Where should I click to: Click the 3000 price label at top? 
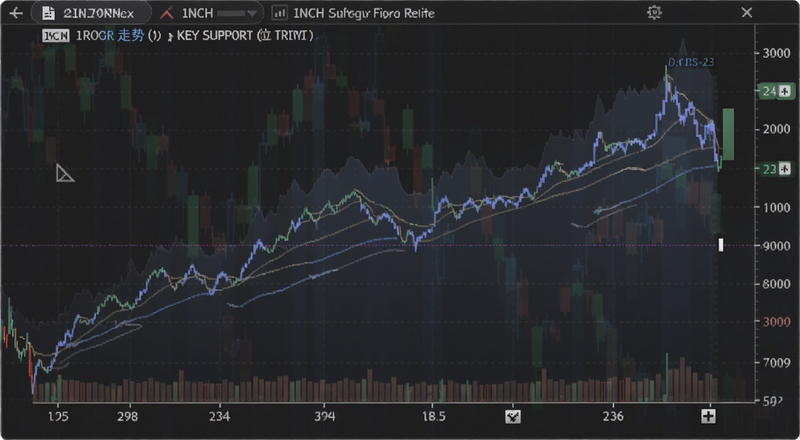point(776,53)
